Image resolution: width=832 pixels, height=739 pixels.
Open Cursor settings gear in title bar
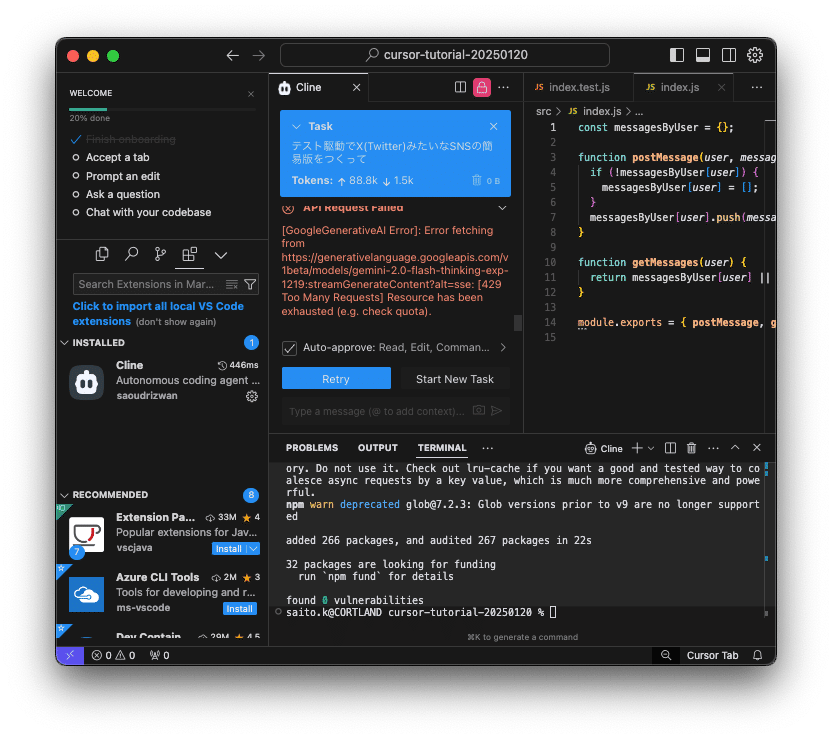(x=755, y=55)
